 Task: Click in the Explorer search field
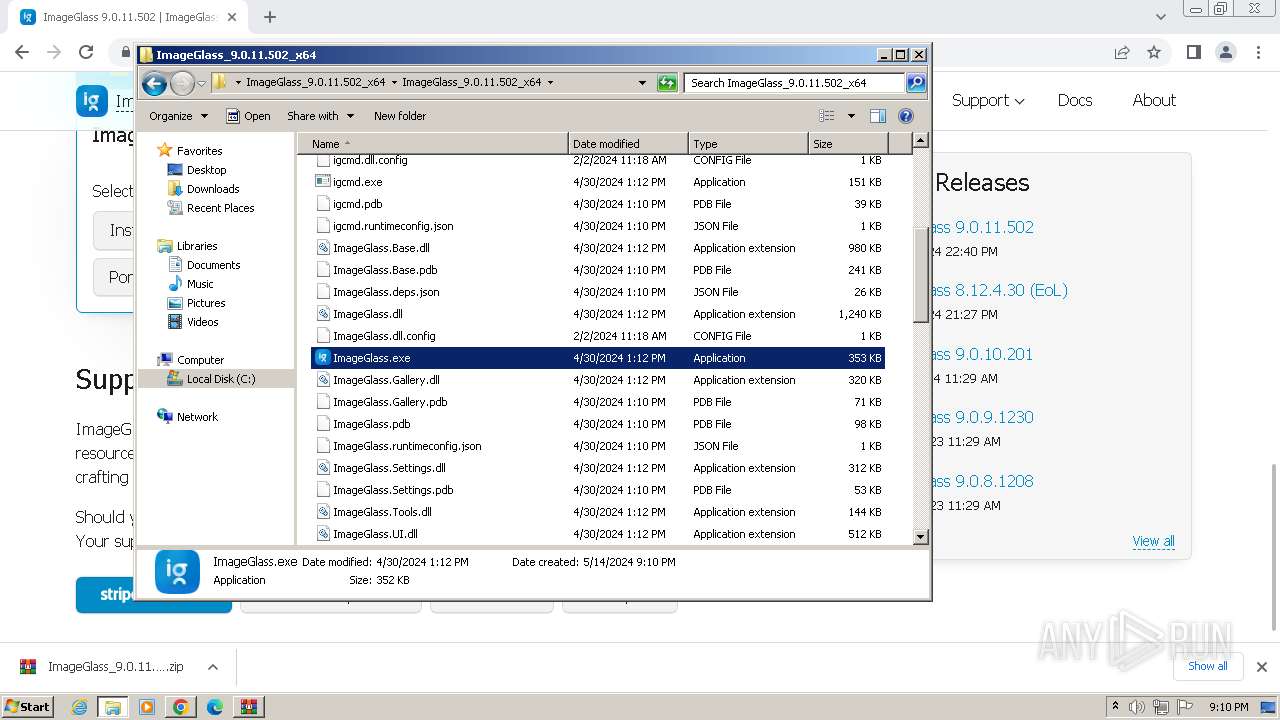[x=795, y=83]
